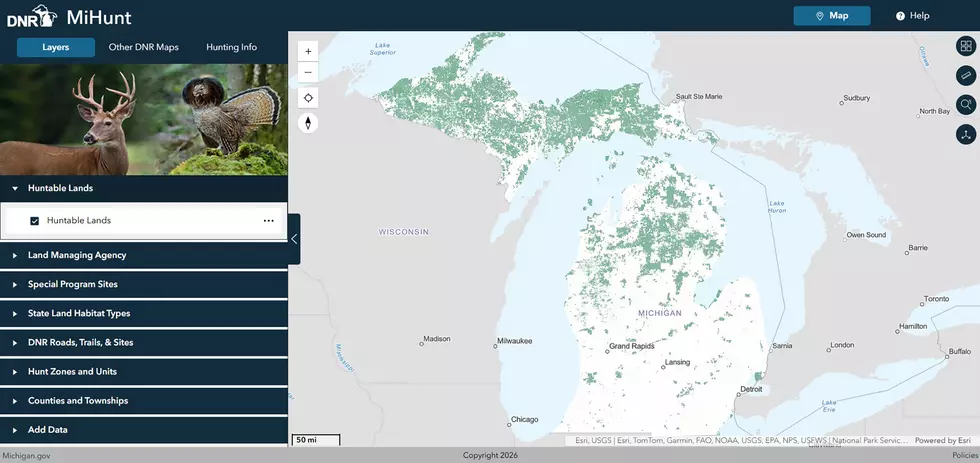Click the Help question mark icon

900,16
